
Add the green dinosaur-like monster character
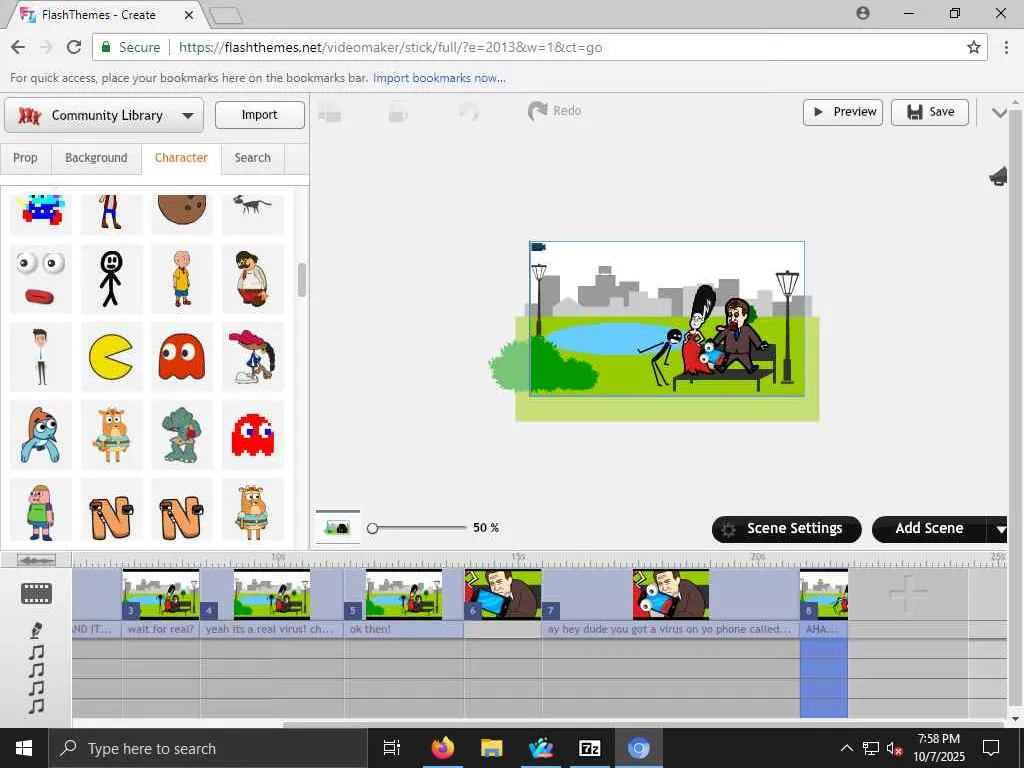click(182, 435)
